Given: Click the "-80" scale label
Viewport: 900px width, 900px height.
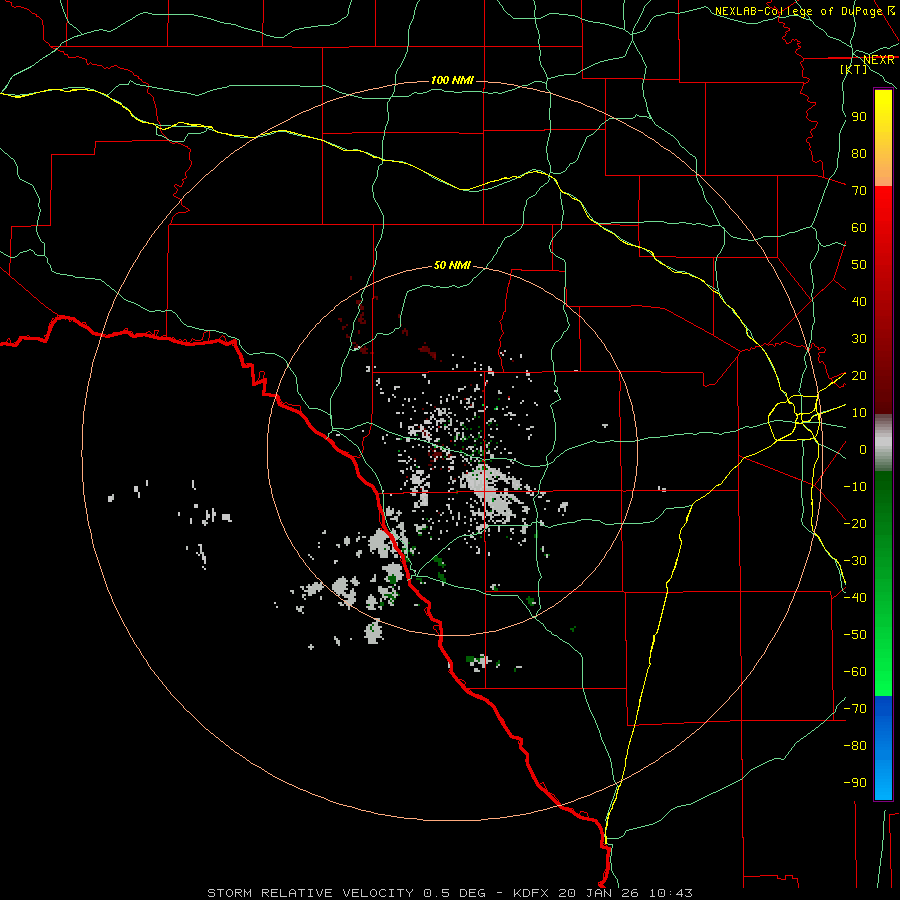Looking at the screenshot, I should [x=855, y=746].
